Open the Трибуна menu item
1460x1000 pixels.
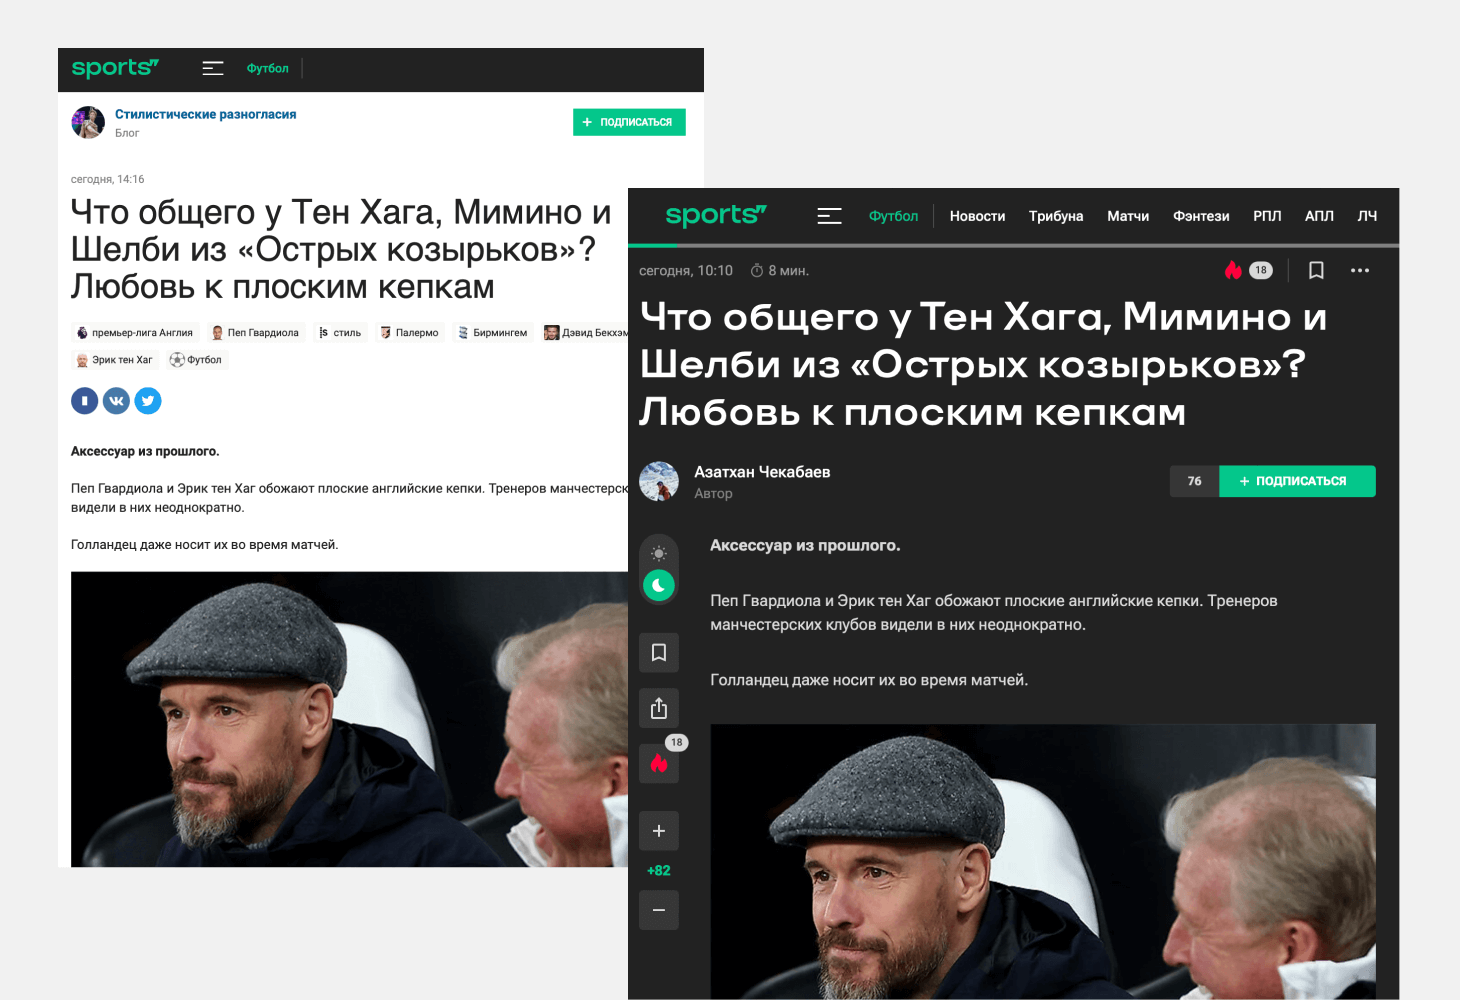tap(1056, 216)
